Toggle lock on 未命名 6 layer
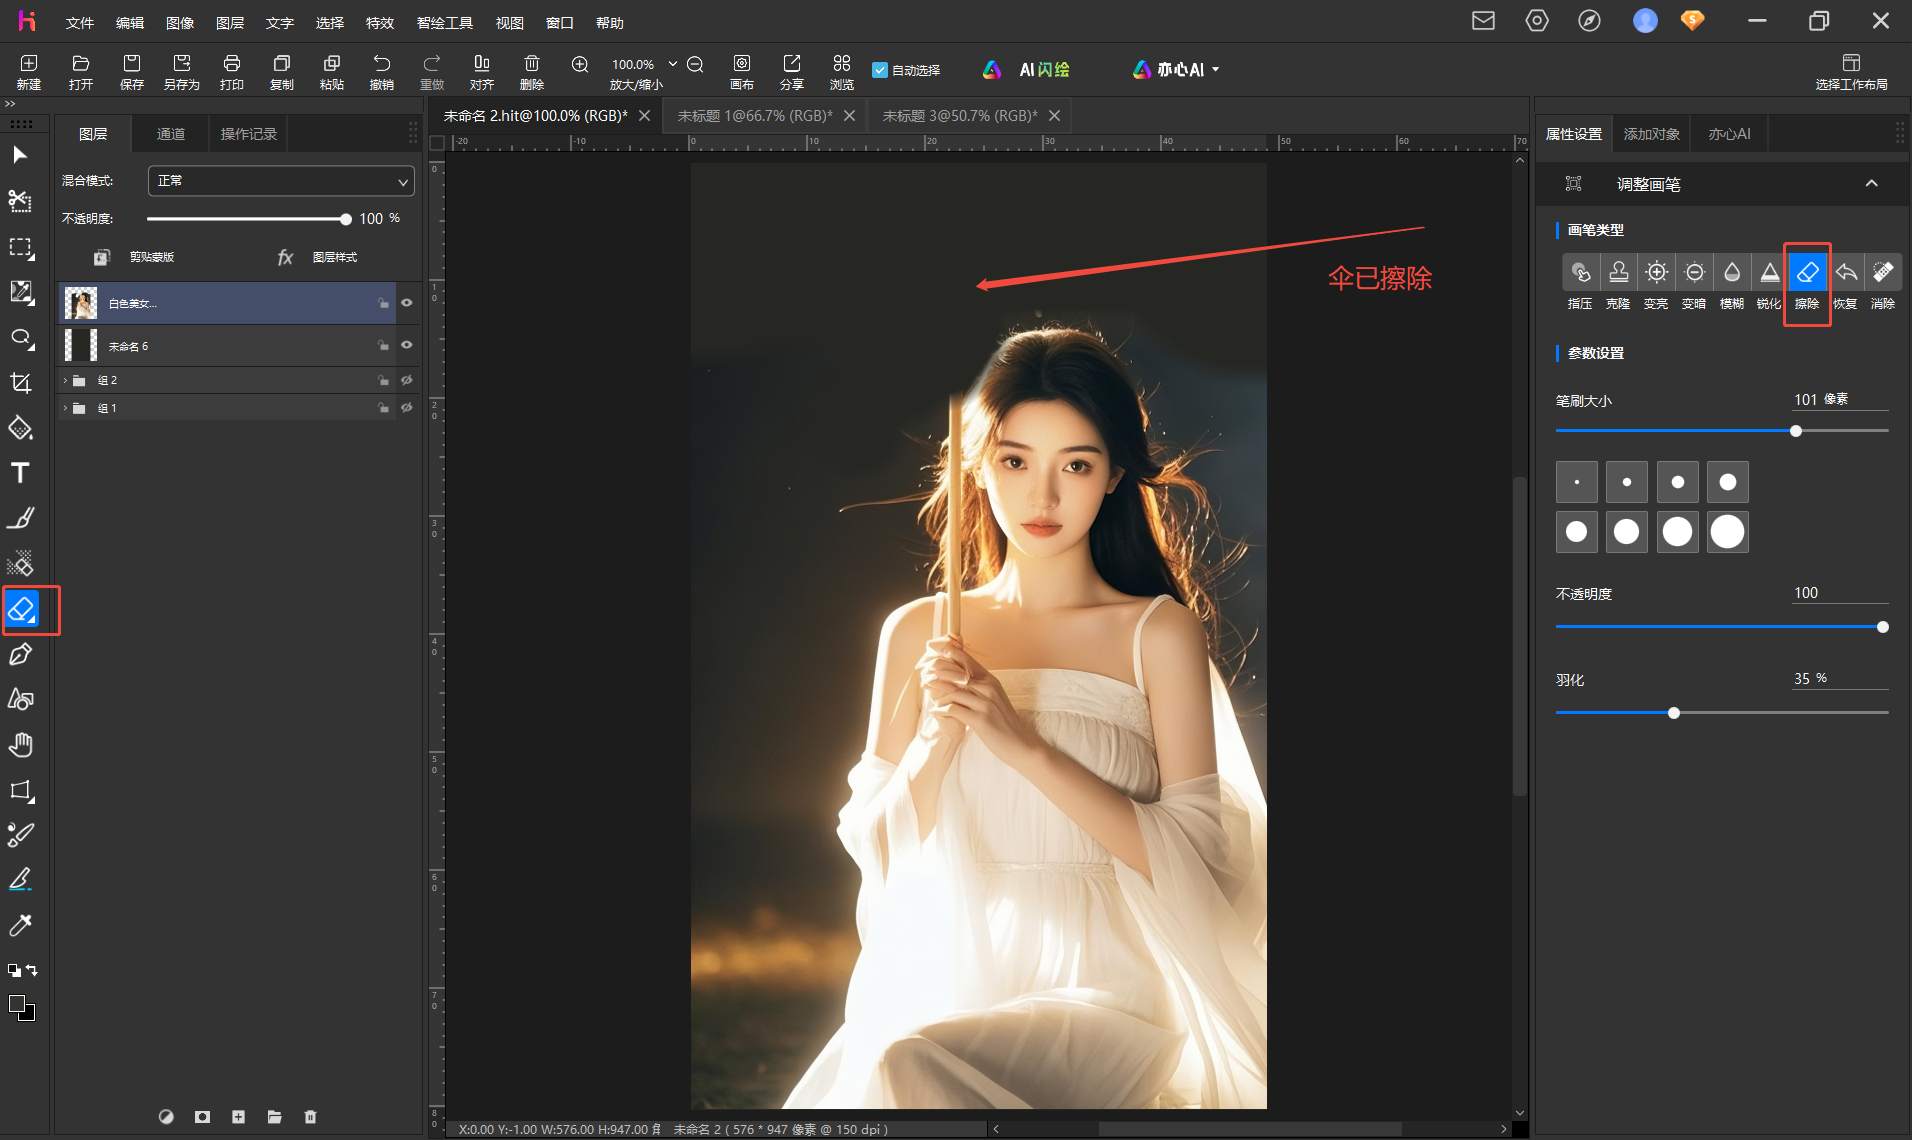 pyautogui.click(x=384, y=345)
